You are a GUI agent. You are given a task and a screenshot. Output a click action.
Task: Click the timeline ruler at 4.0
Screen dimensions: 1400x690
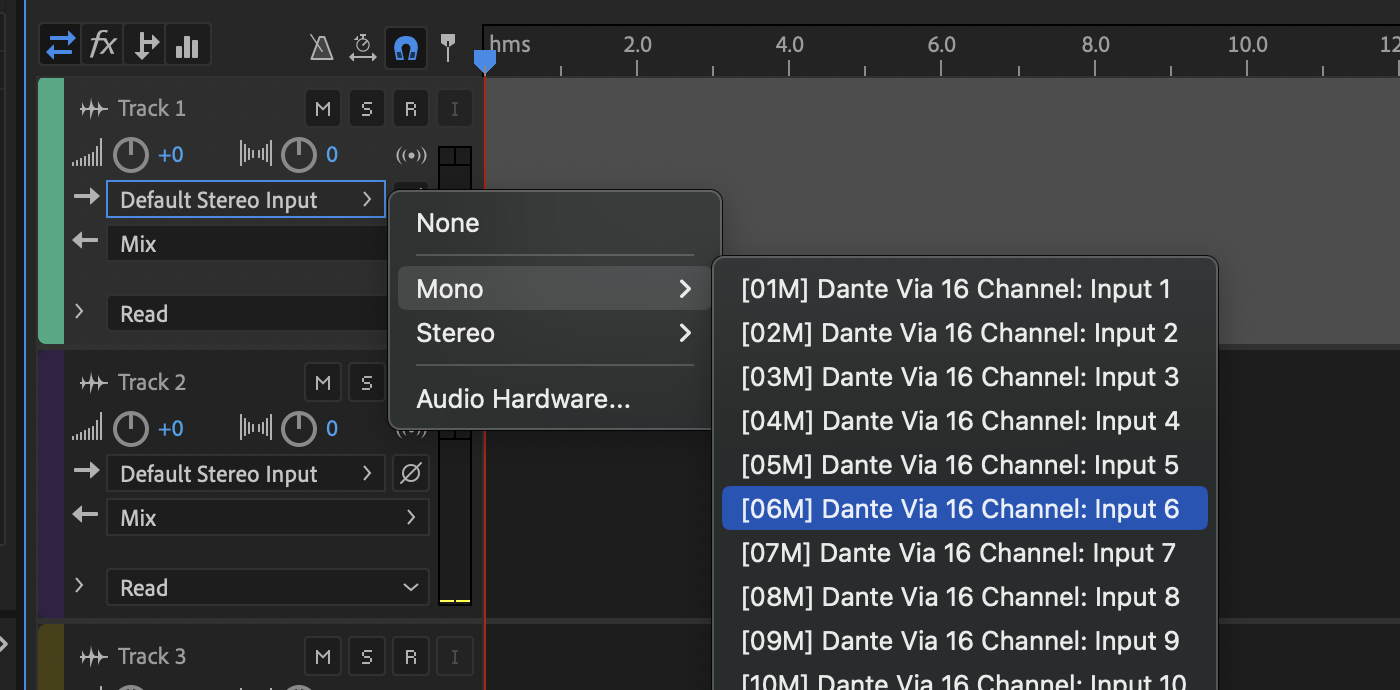point(790,45)
